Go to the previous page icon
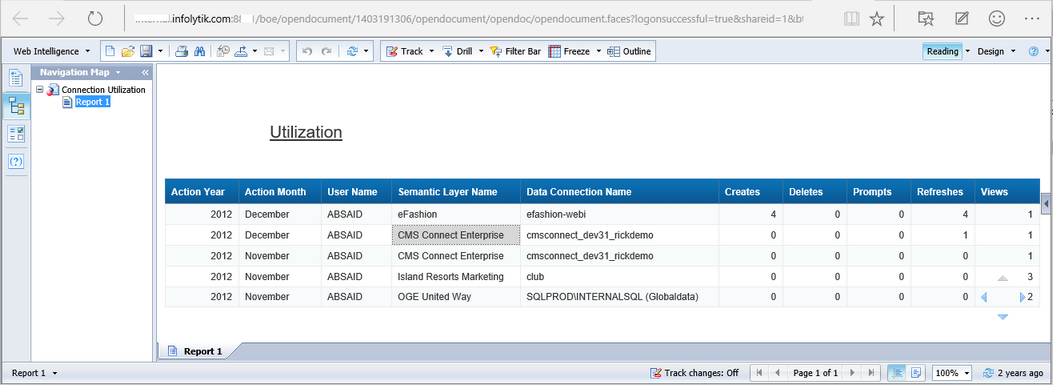 (778, 373)
